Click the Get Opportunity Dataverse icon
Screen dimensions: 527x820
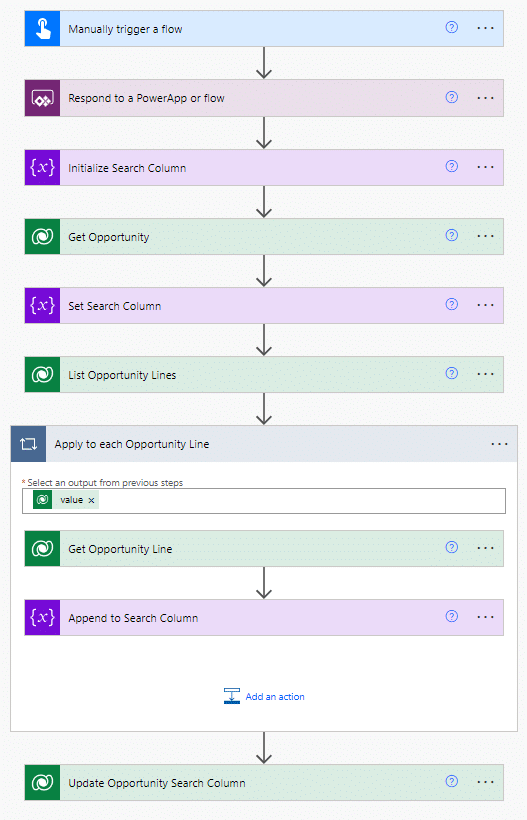pos(42,236)
